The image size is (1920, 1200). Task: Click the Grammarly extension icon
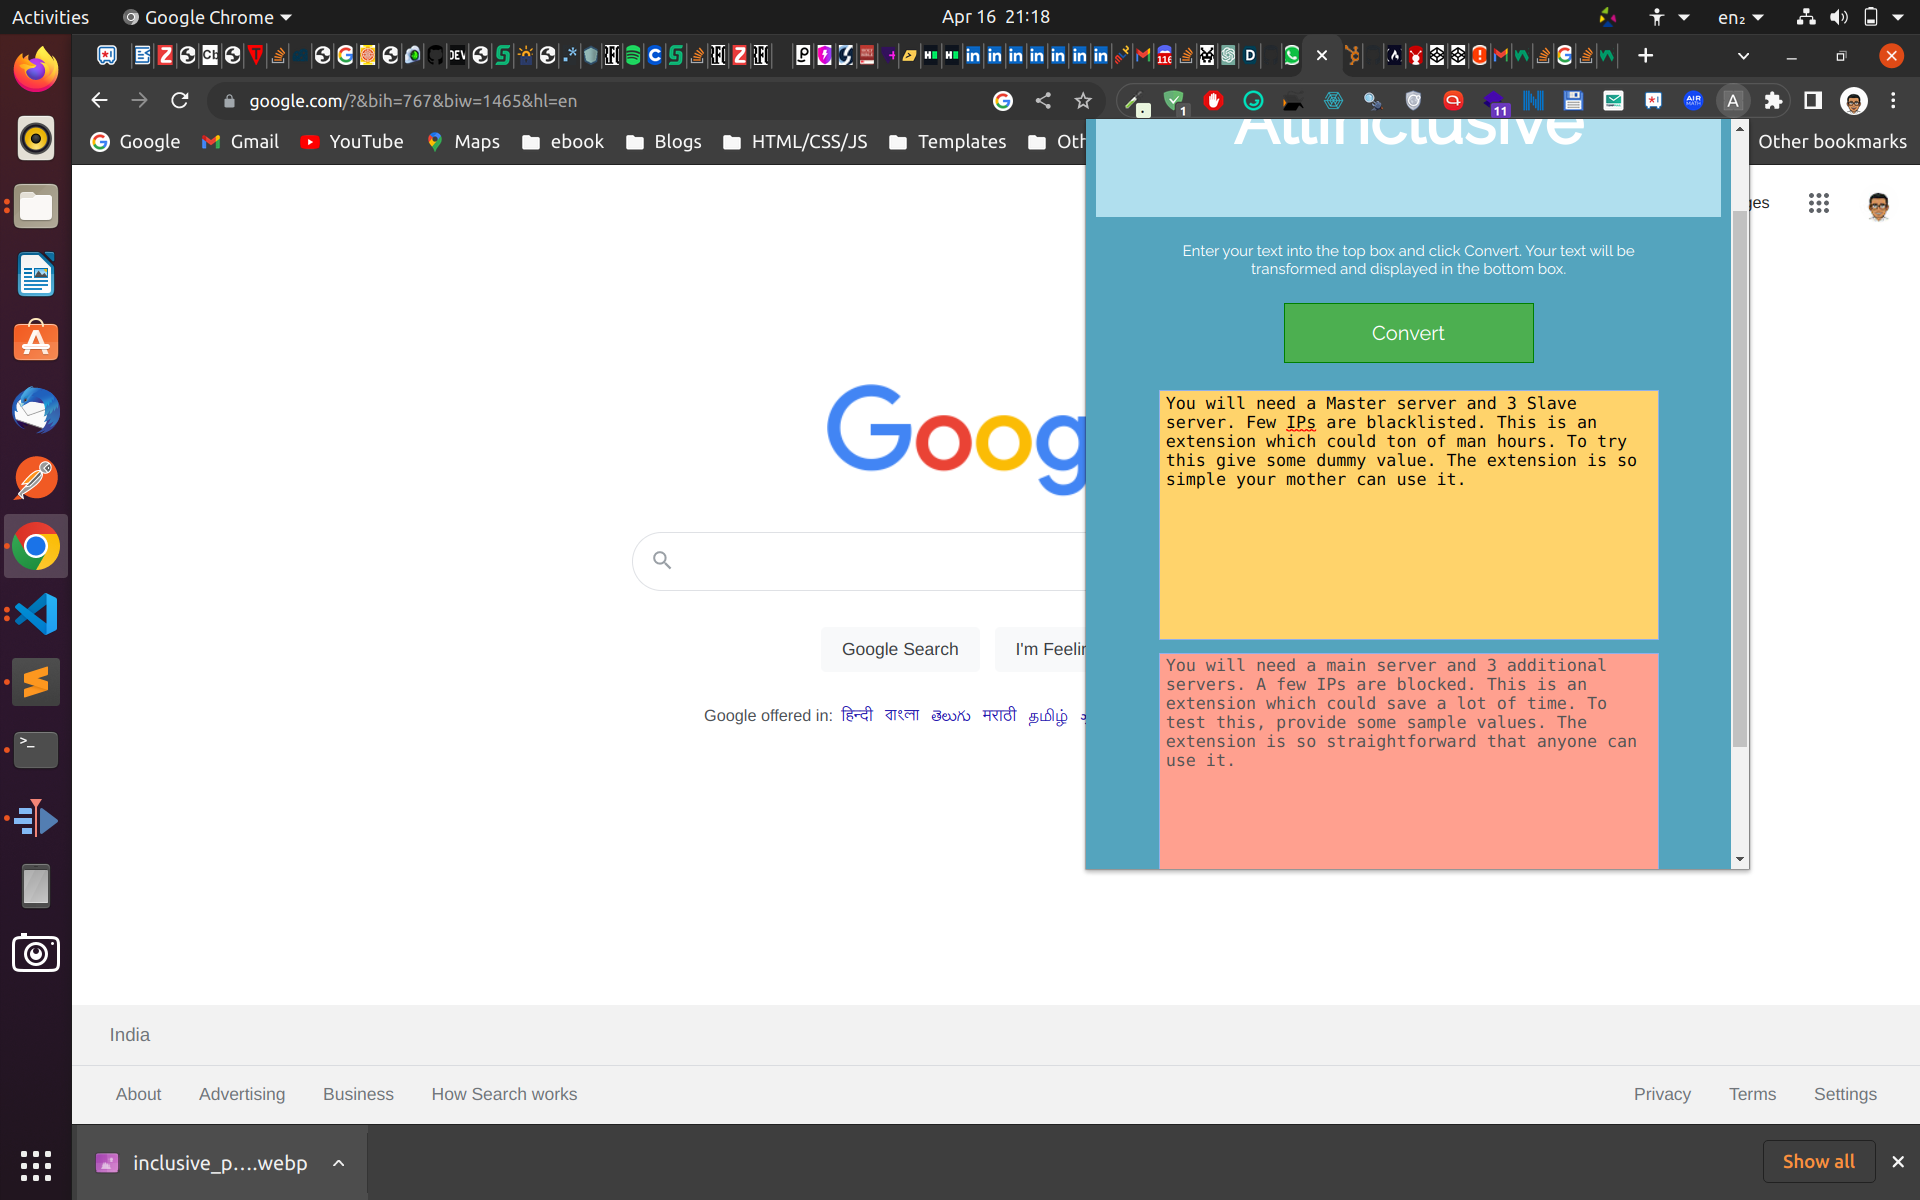pyautogui.click(x=1253, y=101)
